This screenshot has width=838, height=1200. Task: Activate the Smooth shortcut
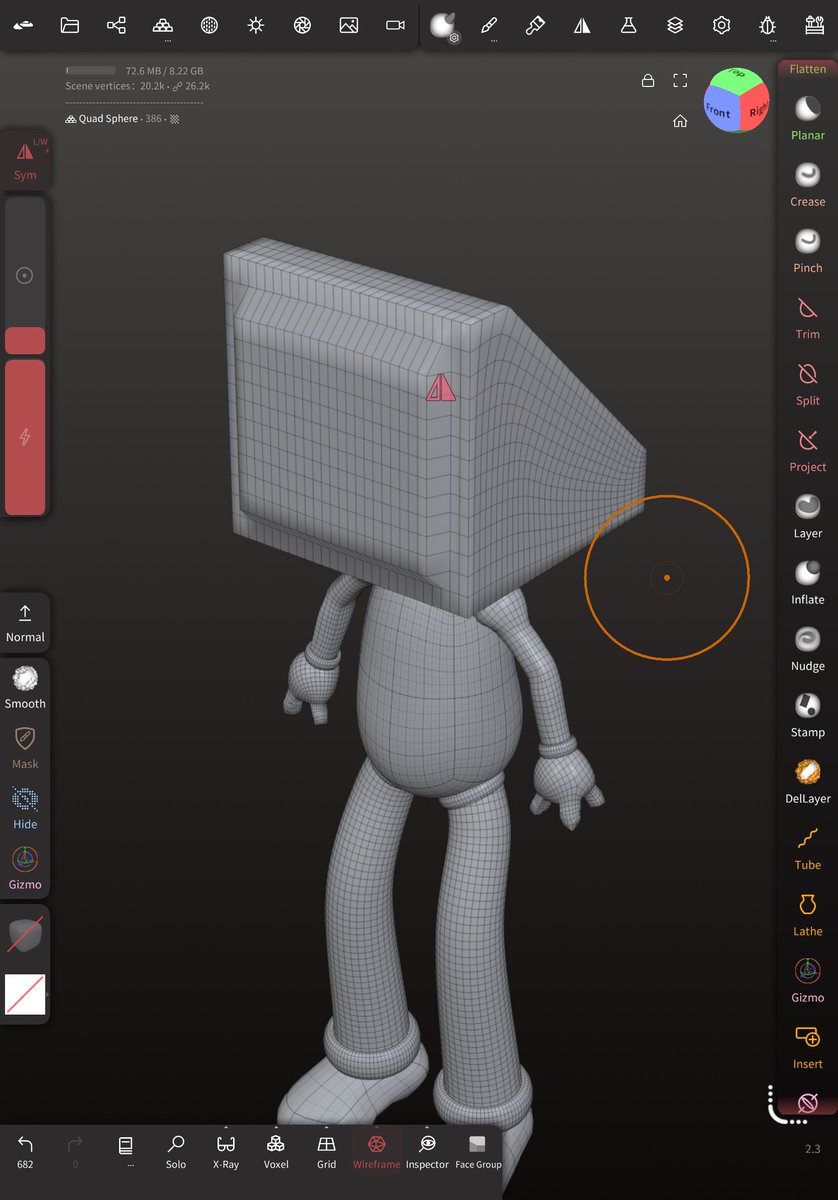click(25, 688)
